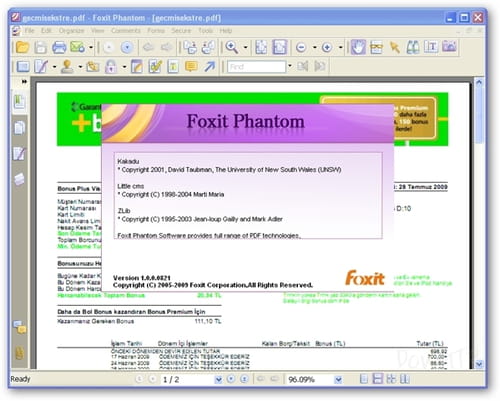Expand the zoom percentage dropdown
This screenshot has height=401, width=500.
[x=338, y=379]
